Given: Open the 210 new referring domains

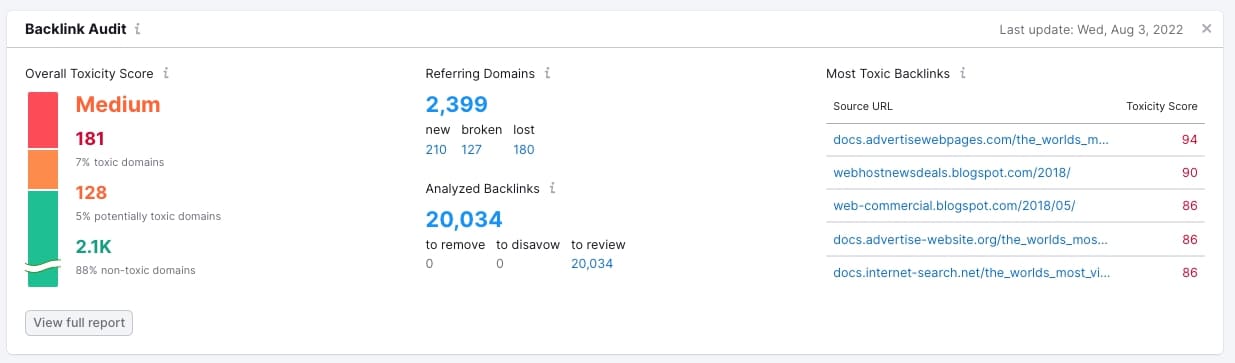Looking at the screenshot, I should (436, 150).
